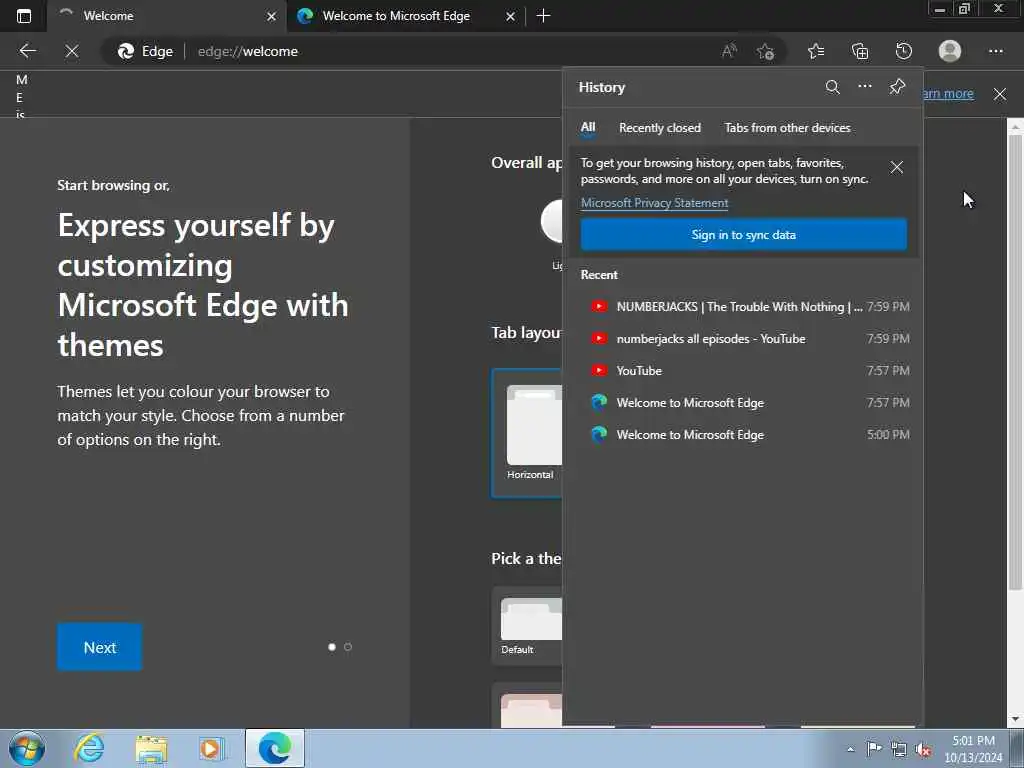Image resolution: width=1024 pixels, height=768 pixels.
Task: Select the All history tab
Action: point(588,127)
